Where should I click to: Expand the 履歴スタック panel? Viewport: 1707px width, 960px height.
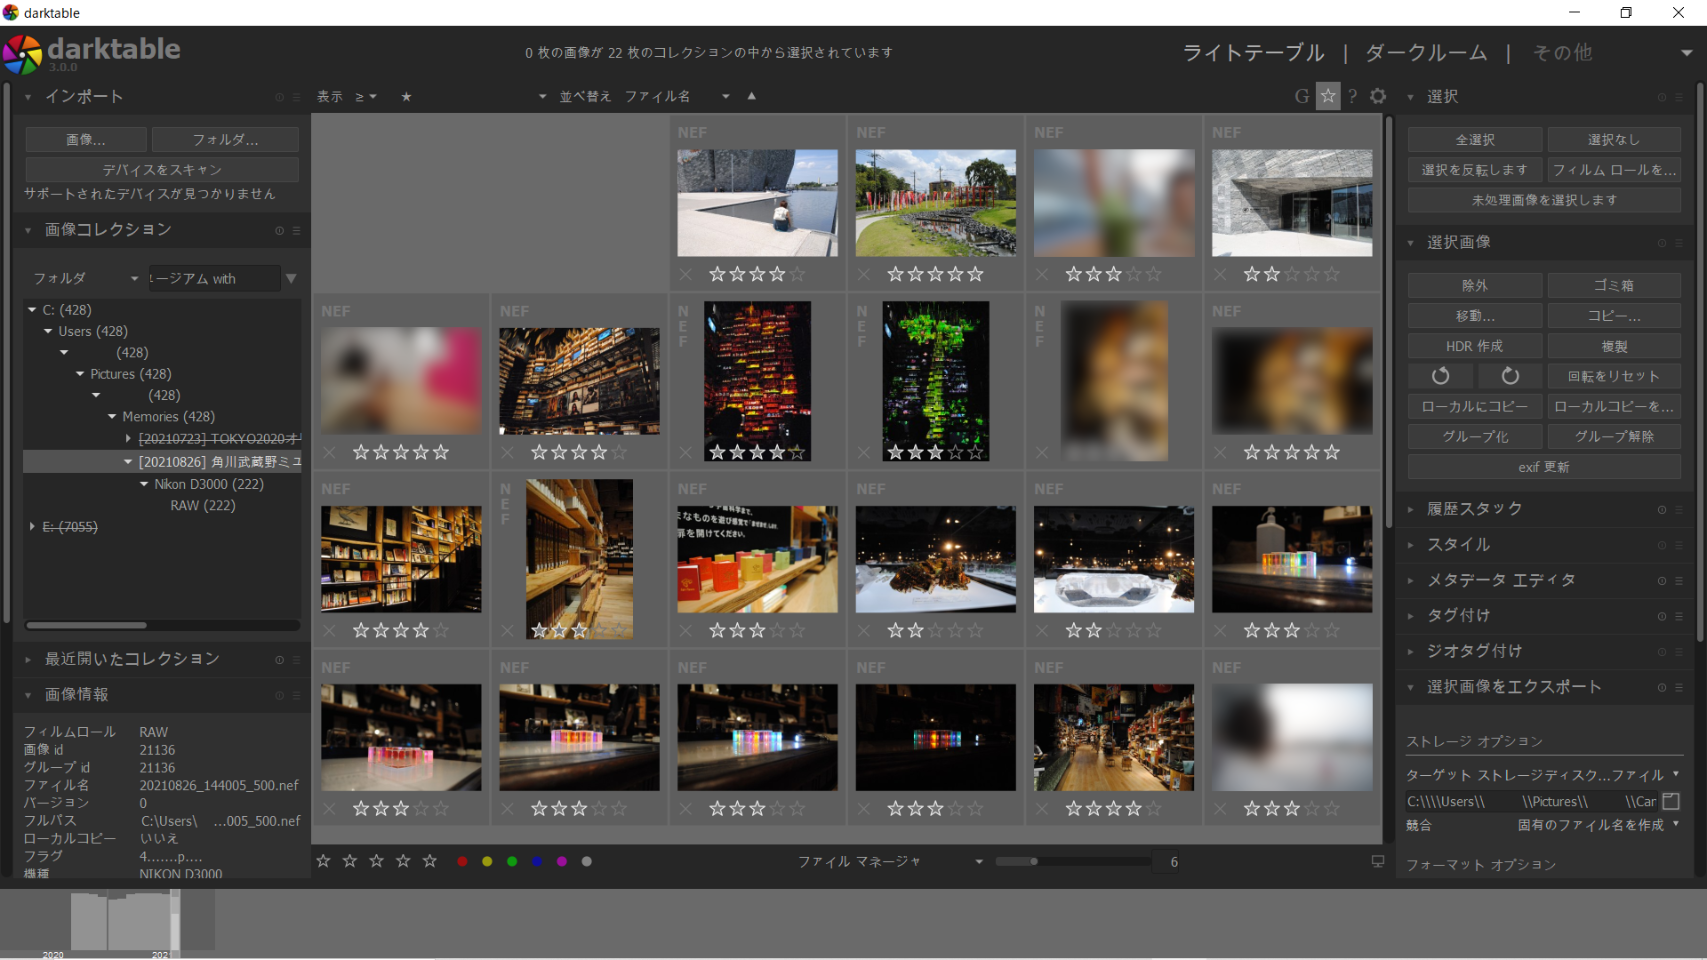coord(1474,509)
